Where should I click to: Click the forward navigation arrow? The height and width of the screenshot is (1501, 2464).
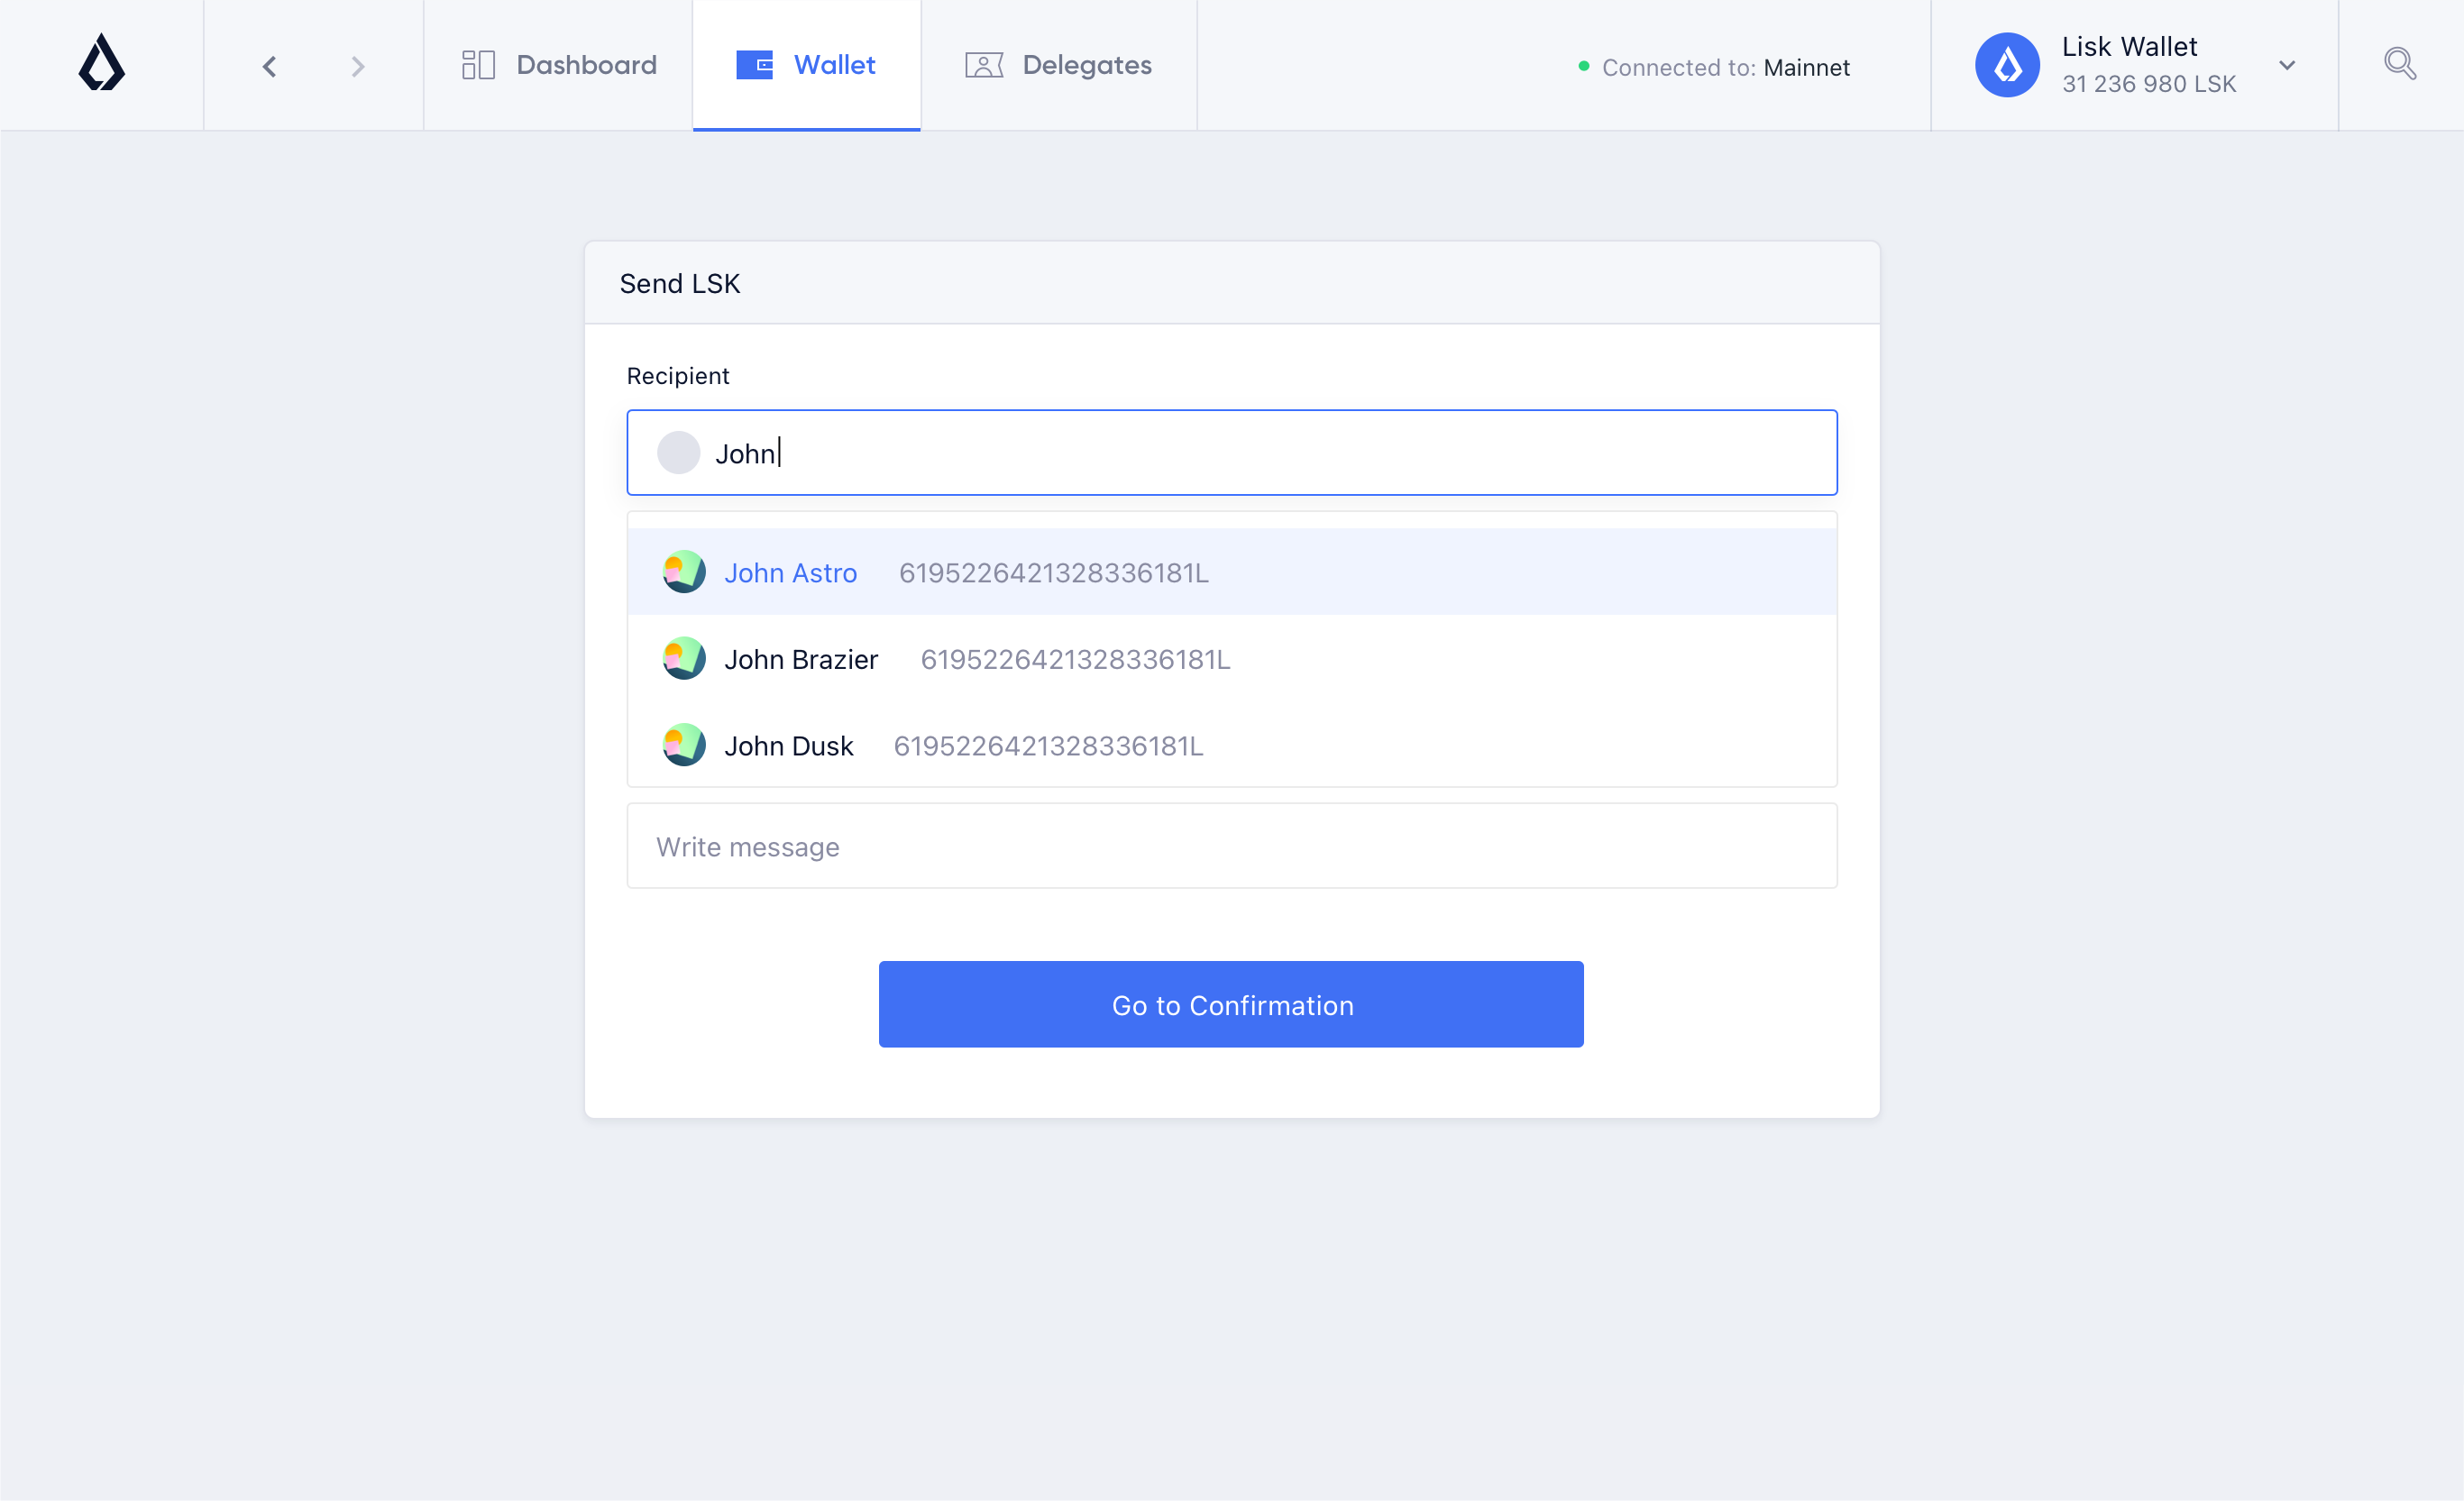[x=357, y=66]
